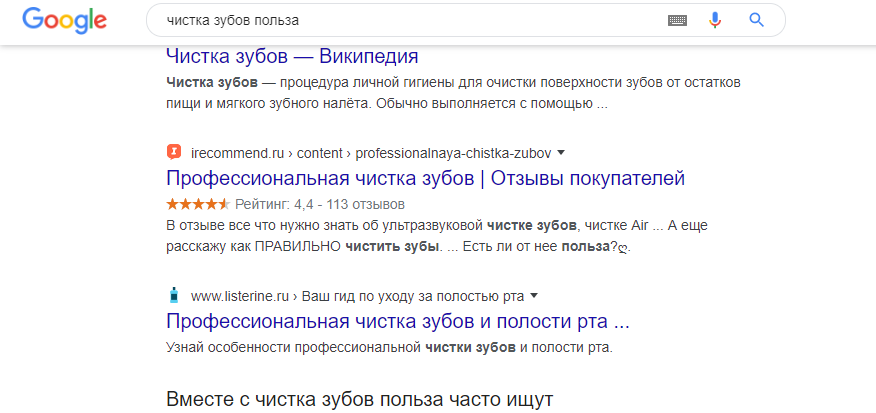Start voice search with microphone icon

(x=715, y=21)
